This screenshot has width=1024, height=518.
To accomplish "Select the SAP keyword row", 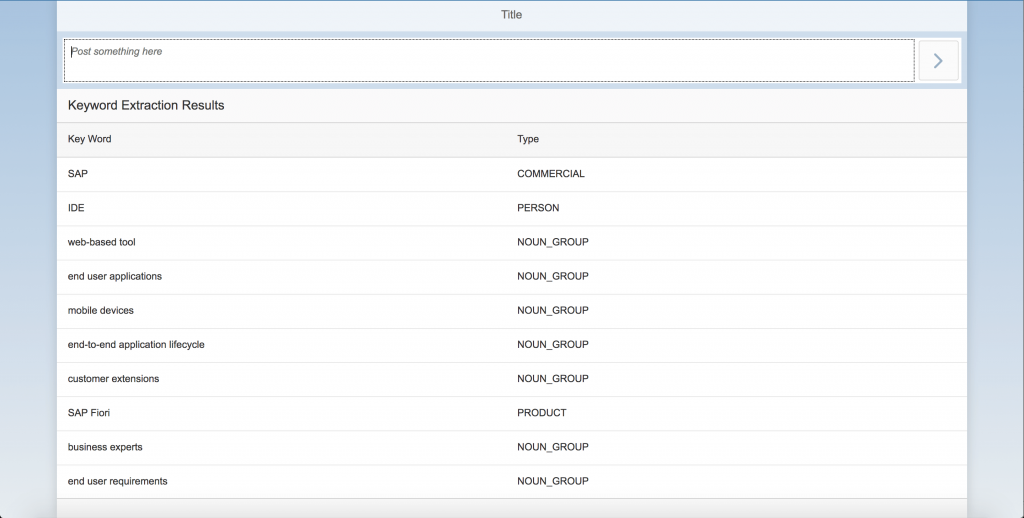I will click(511, 174).
